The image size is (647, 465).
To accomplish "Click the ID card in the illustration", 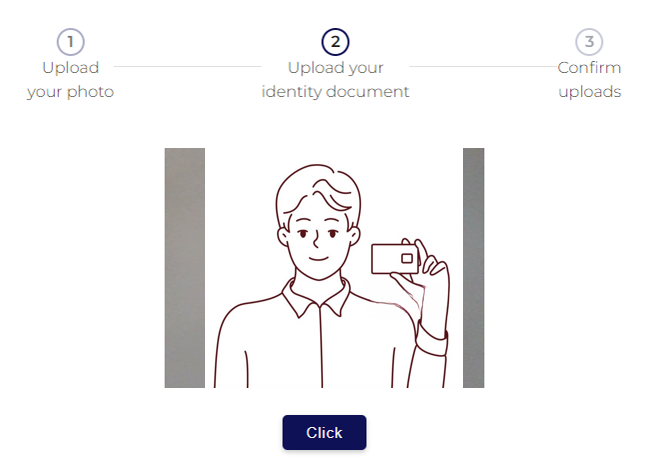I will 395,259.
